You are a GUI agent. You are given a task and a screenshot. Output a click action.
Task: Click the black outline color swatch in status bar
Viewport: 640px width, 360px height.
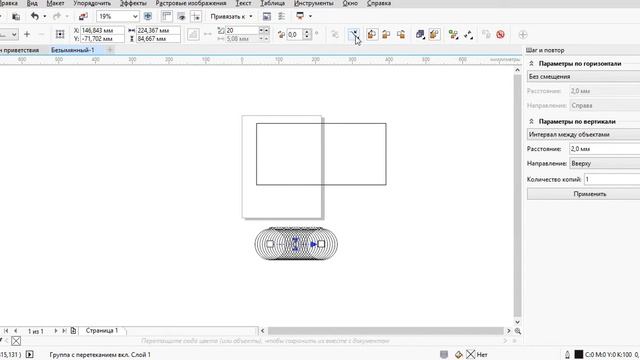579,355
